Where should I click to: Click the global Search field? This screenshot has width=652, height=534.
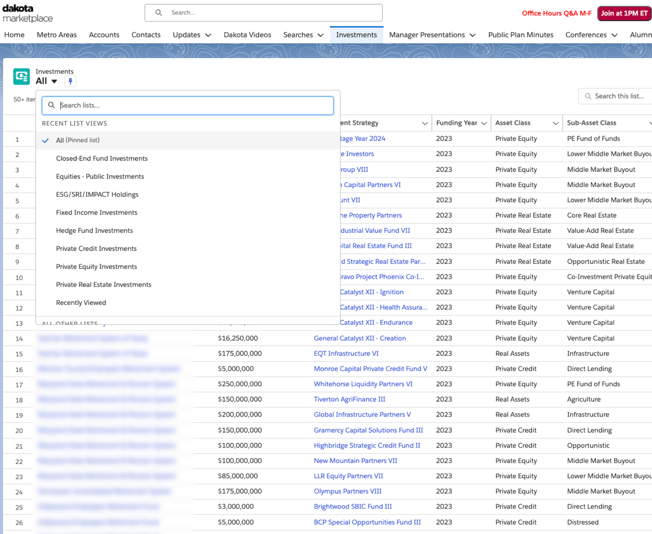click(263, 12)
